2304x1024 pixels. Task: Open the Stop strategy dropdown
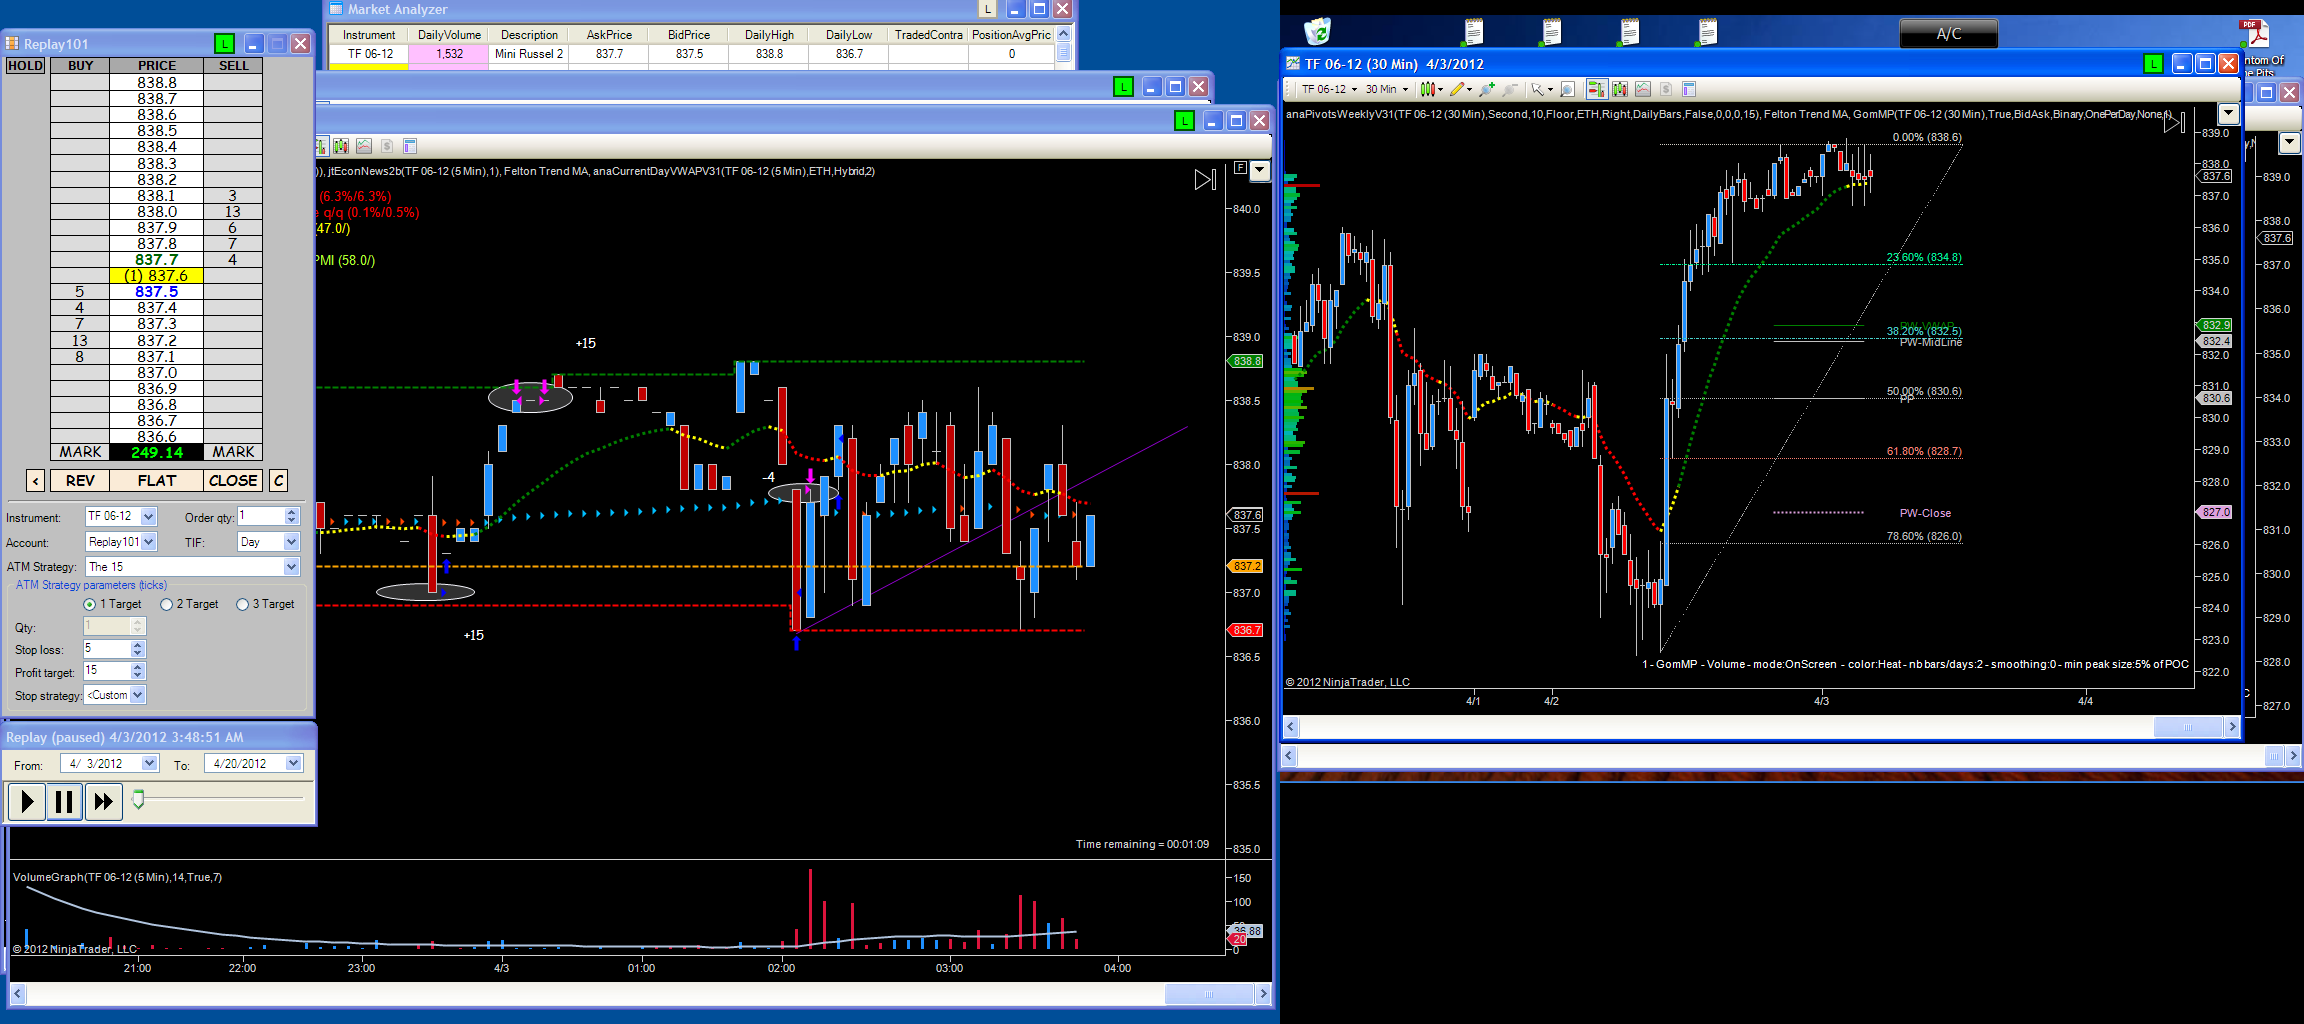(138, 695)
